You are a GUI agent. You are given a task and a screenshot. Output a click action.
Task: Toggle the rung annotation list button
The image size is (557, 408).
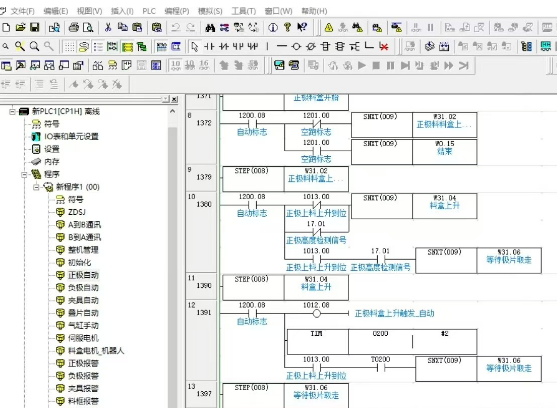coord(98,47)
